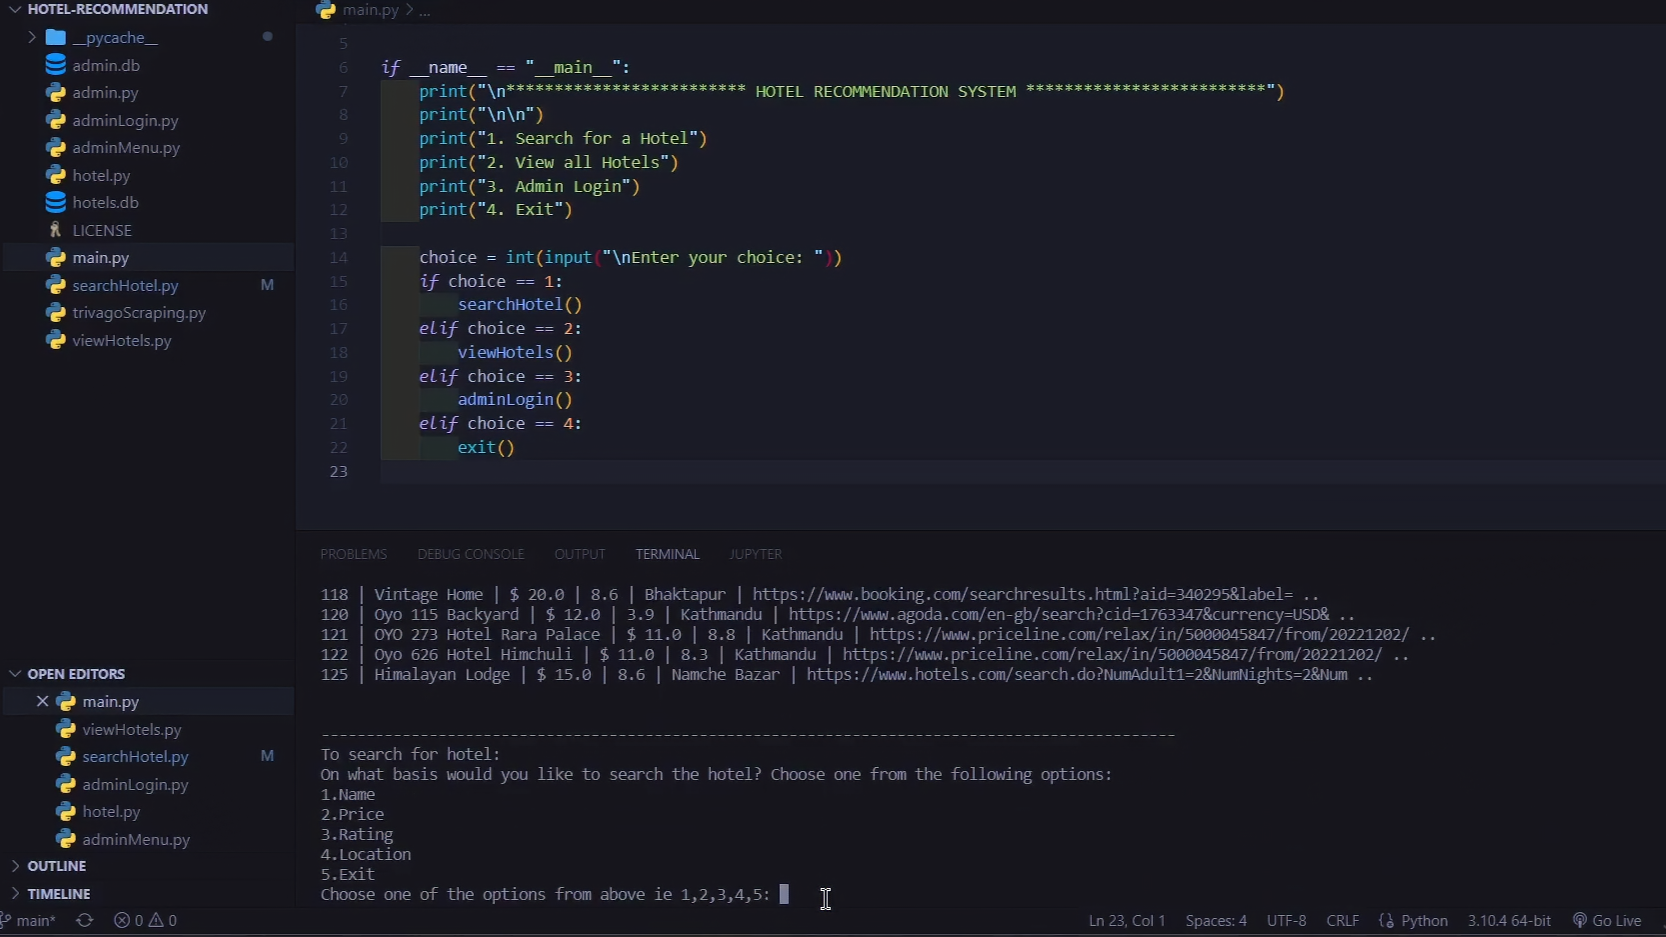Click Spaces: 4 indentation setting

1216,920
